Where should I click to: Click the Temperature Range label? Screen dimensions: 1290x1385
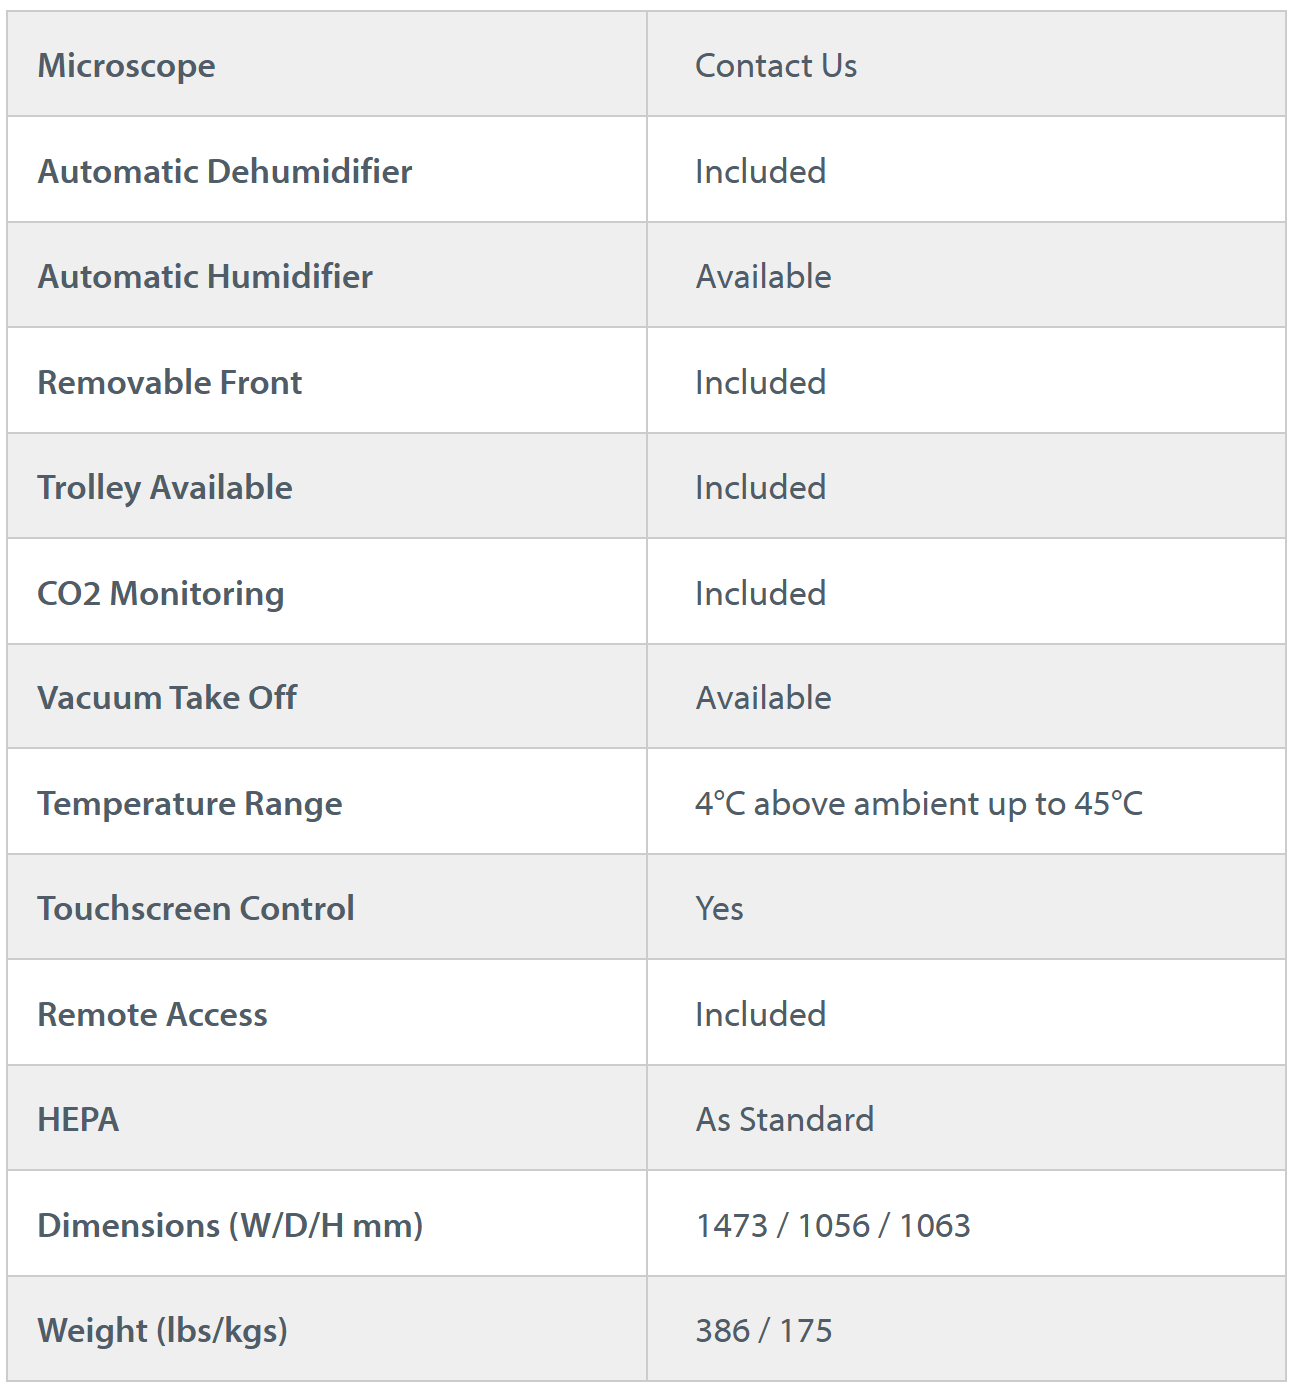[189, 804]
